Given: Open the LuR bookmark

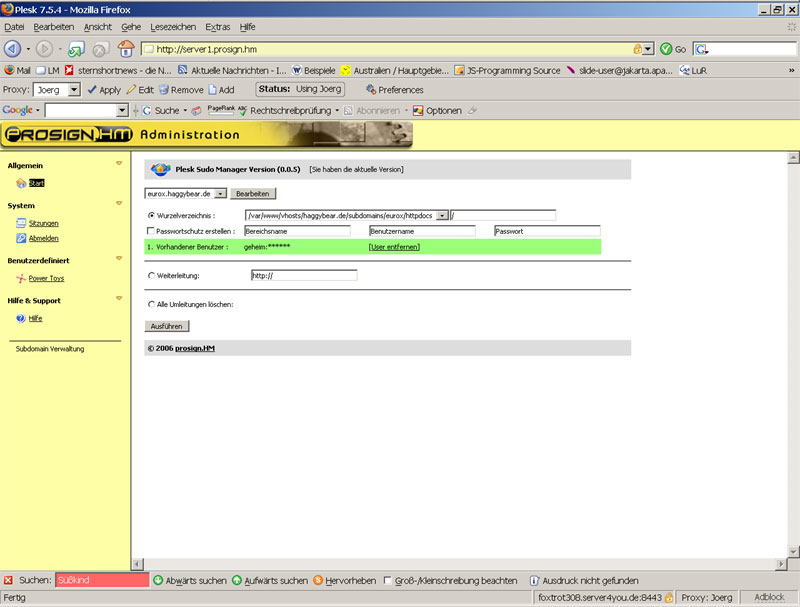Looking at the screenshot, I should (x=693, y=70).
